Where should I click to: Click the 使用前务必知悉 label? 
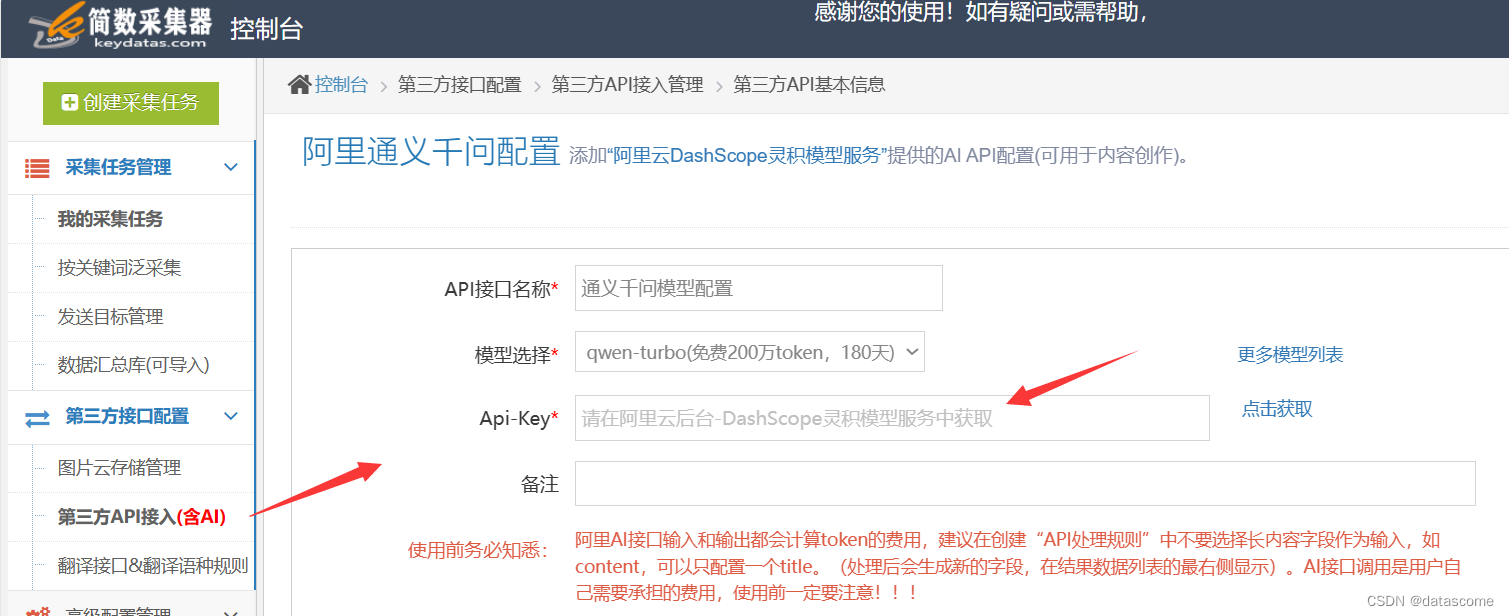coord(478,550)
